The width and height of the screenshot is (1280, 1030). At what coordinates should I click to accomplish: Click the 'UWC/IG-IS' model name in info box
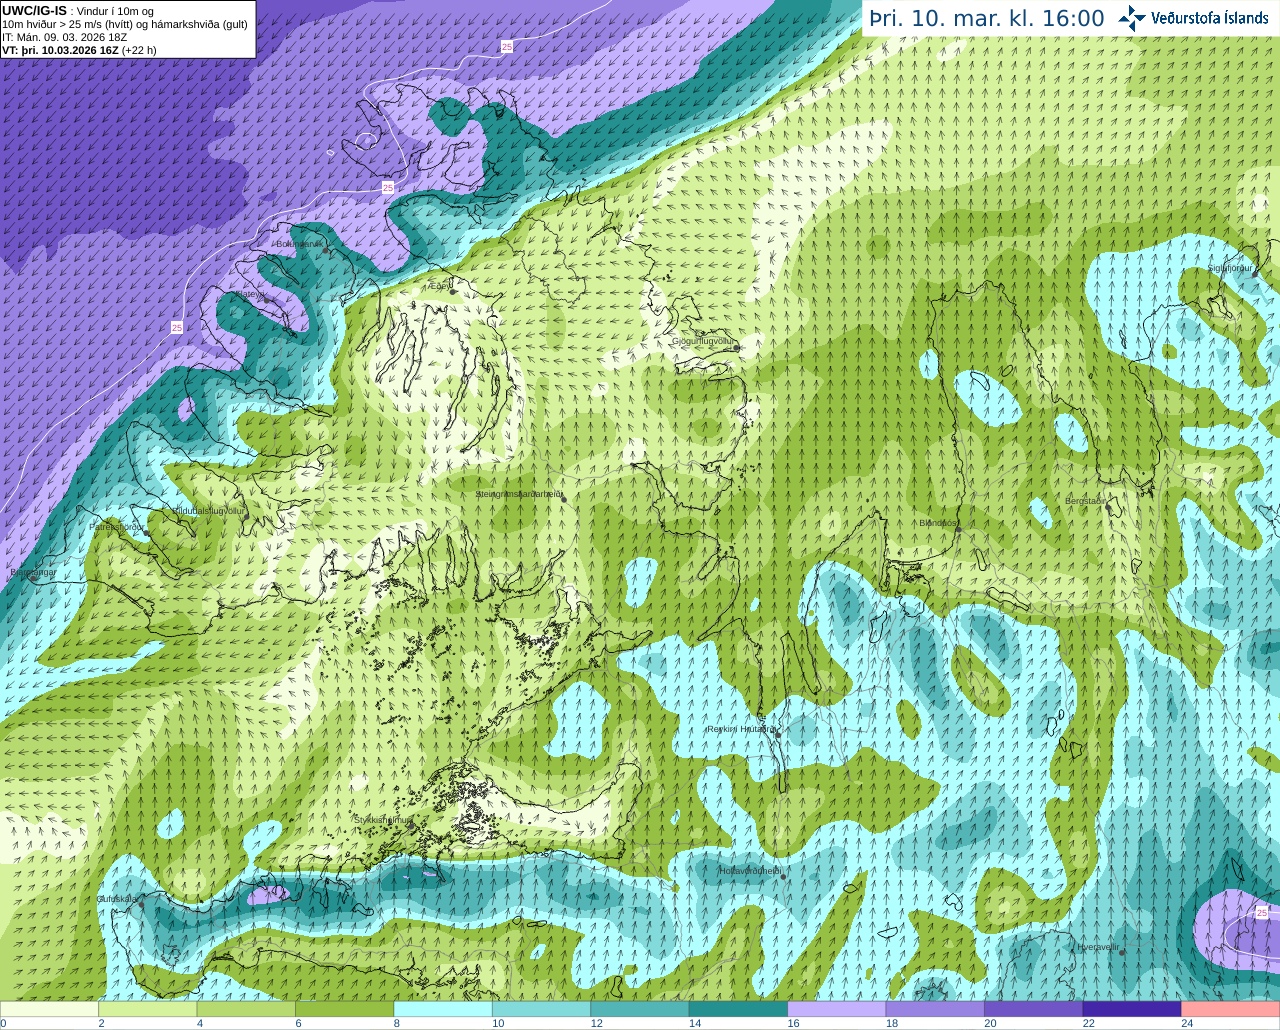pyautogui.click(x=34, y=10)
